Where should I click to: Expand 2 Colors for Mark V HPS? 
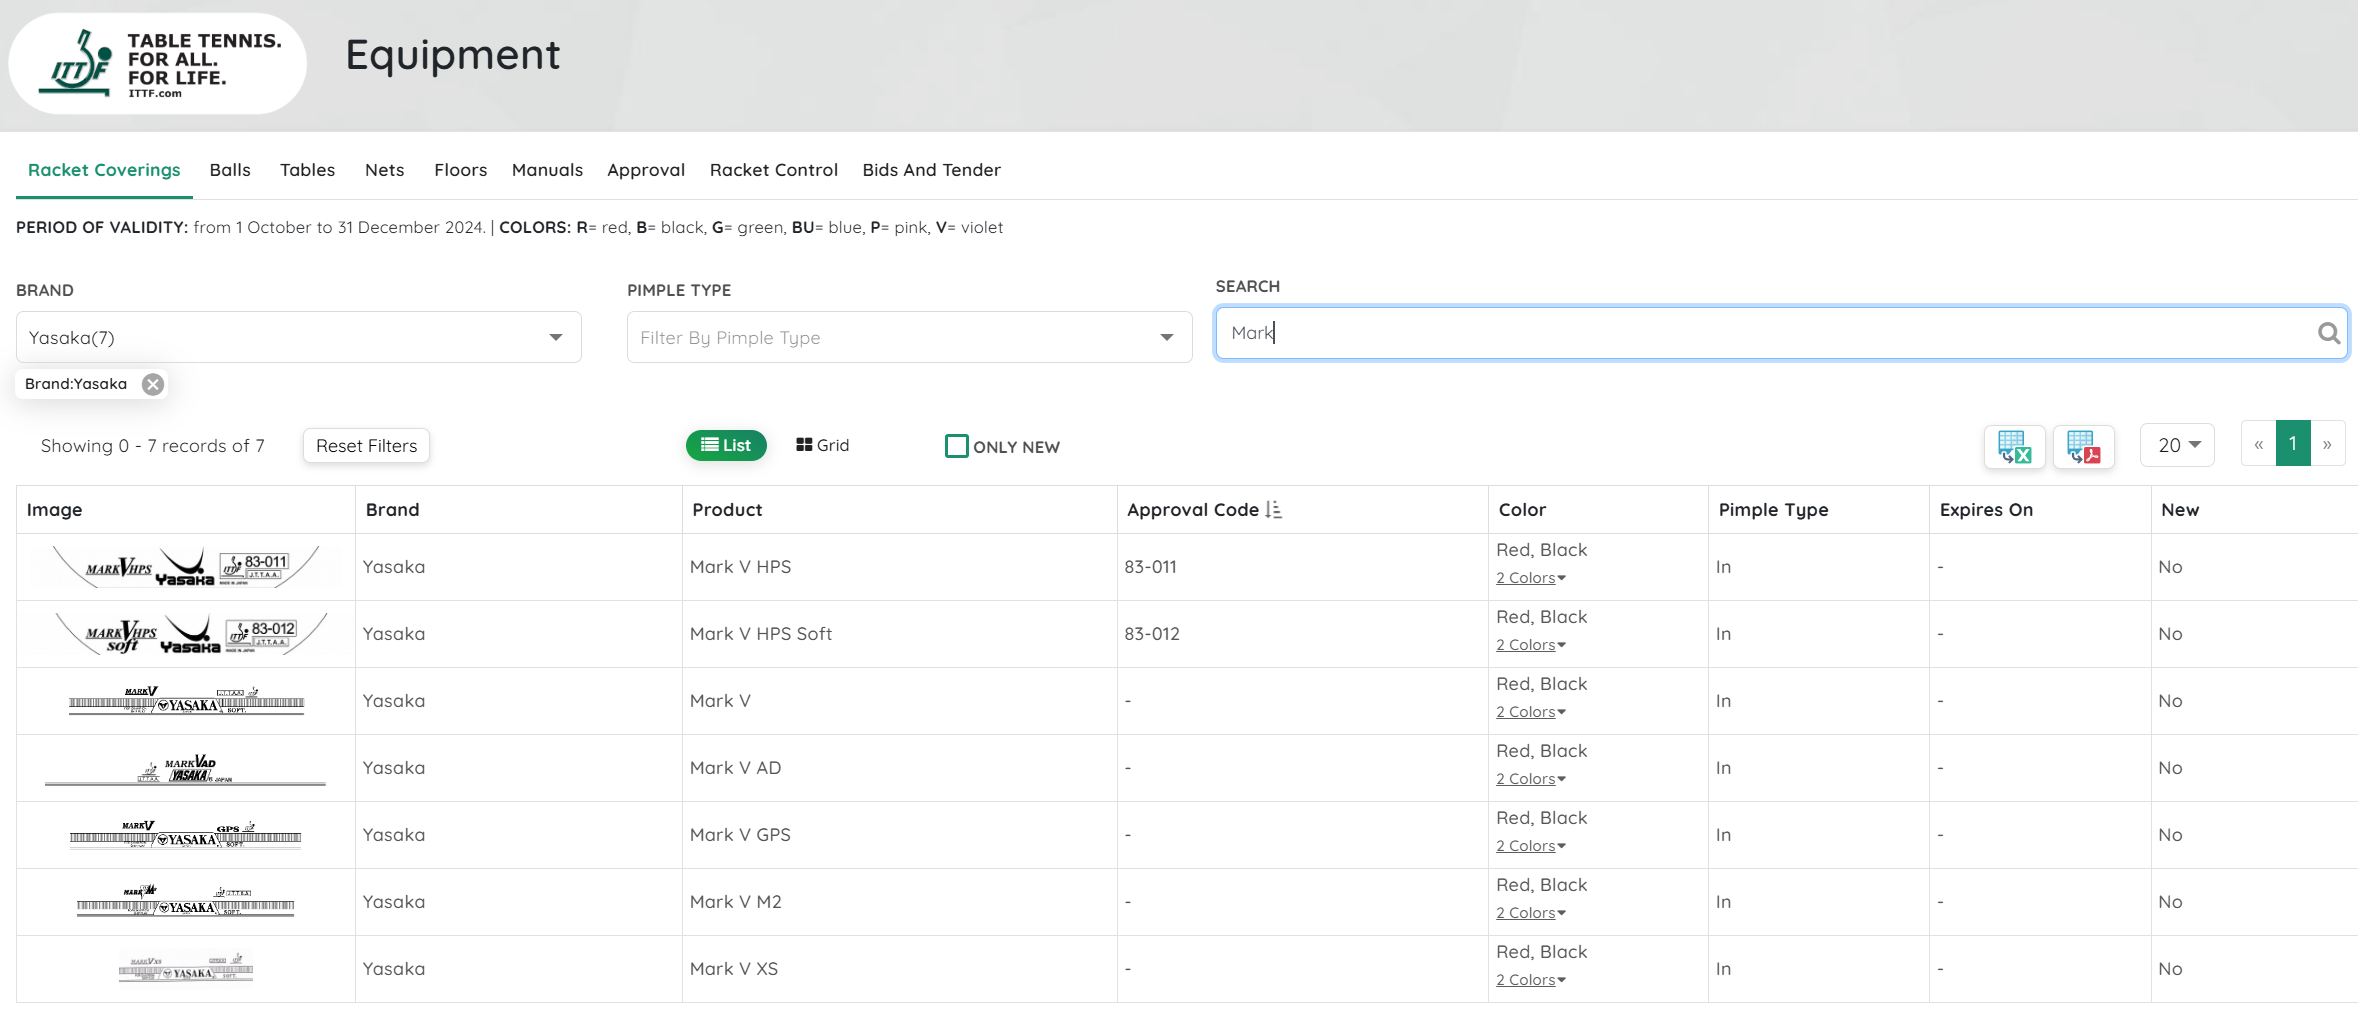(x=1531, y=578)
